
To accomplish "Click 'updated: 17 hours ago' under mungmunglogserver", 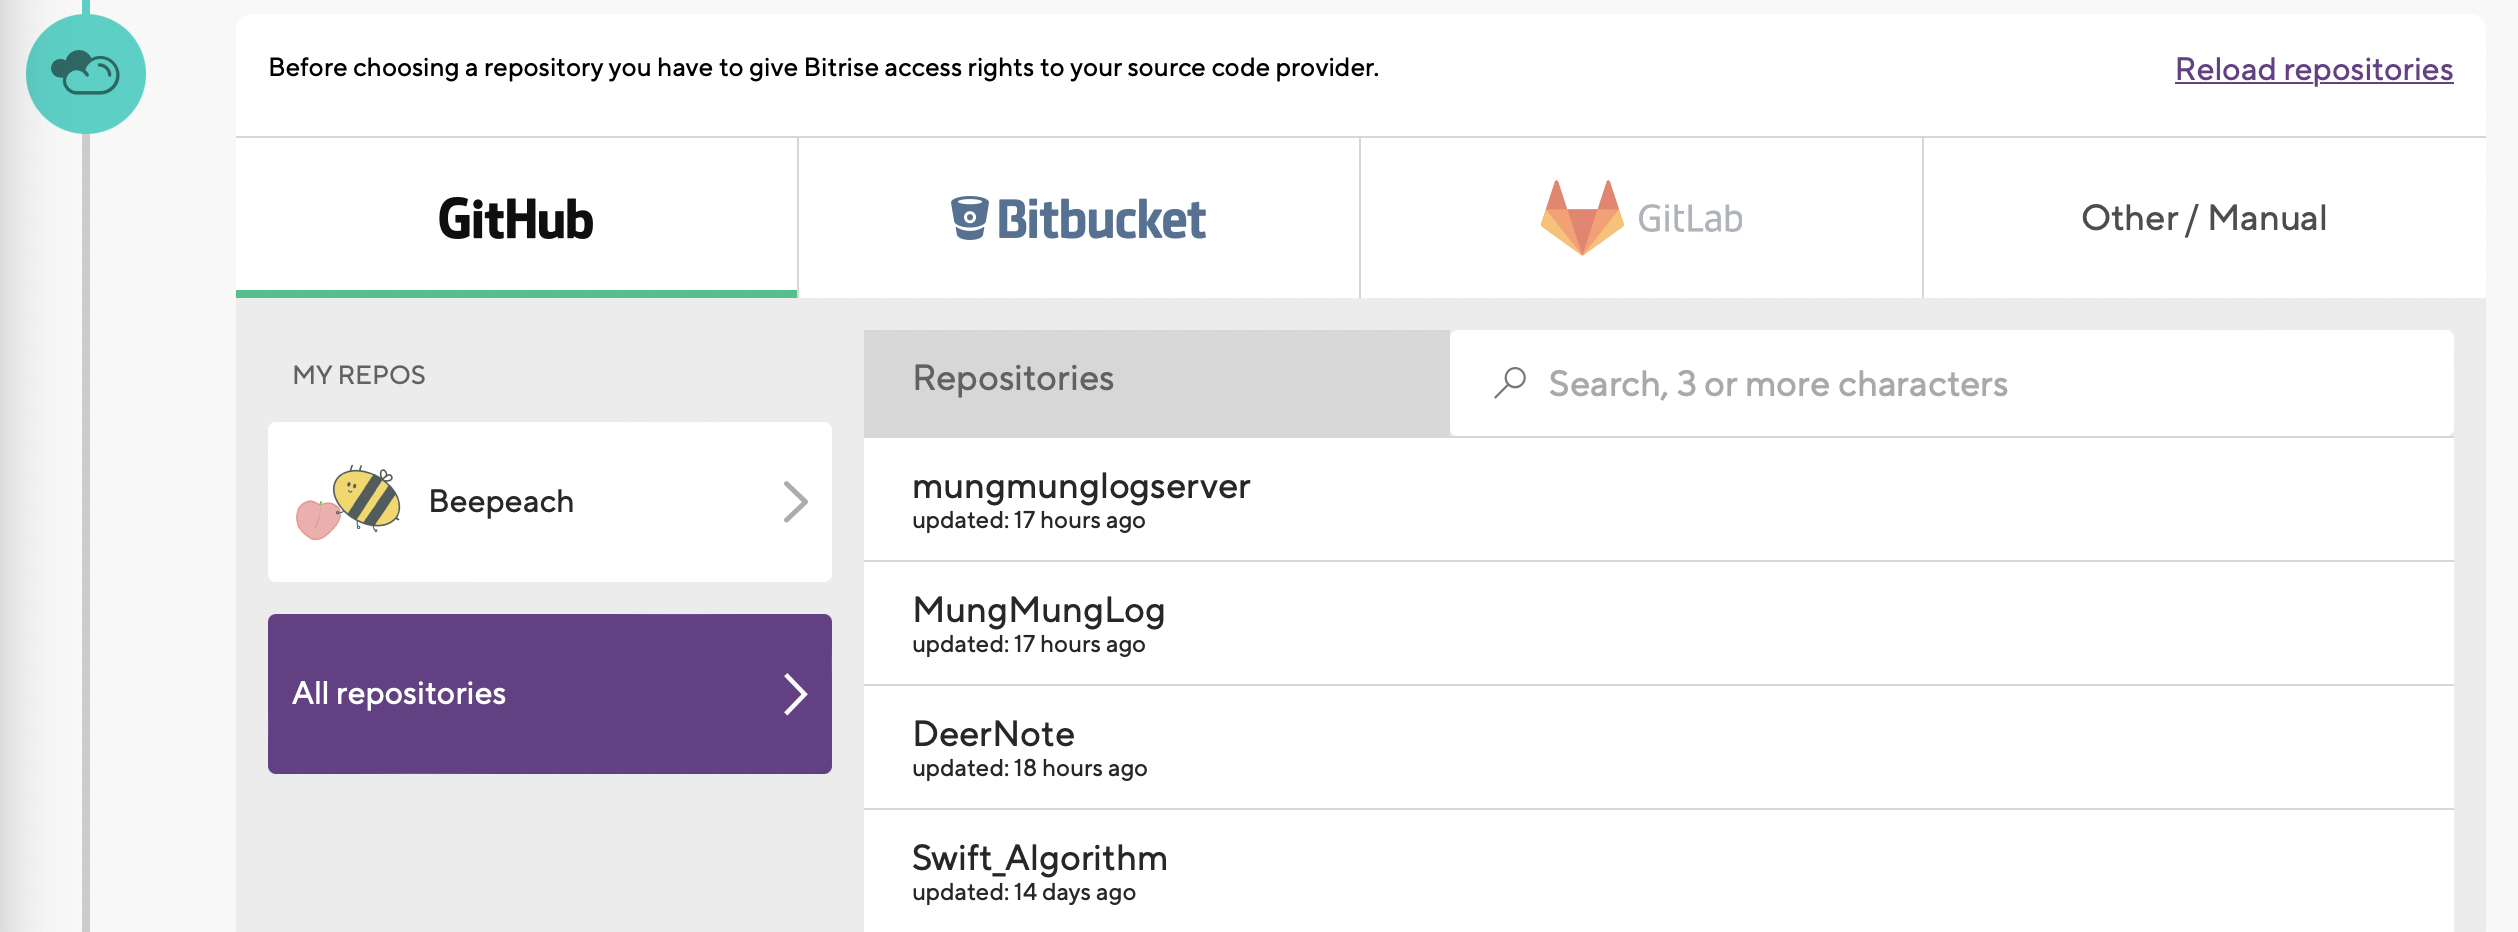I will click(x=1028, y=520).
